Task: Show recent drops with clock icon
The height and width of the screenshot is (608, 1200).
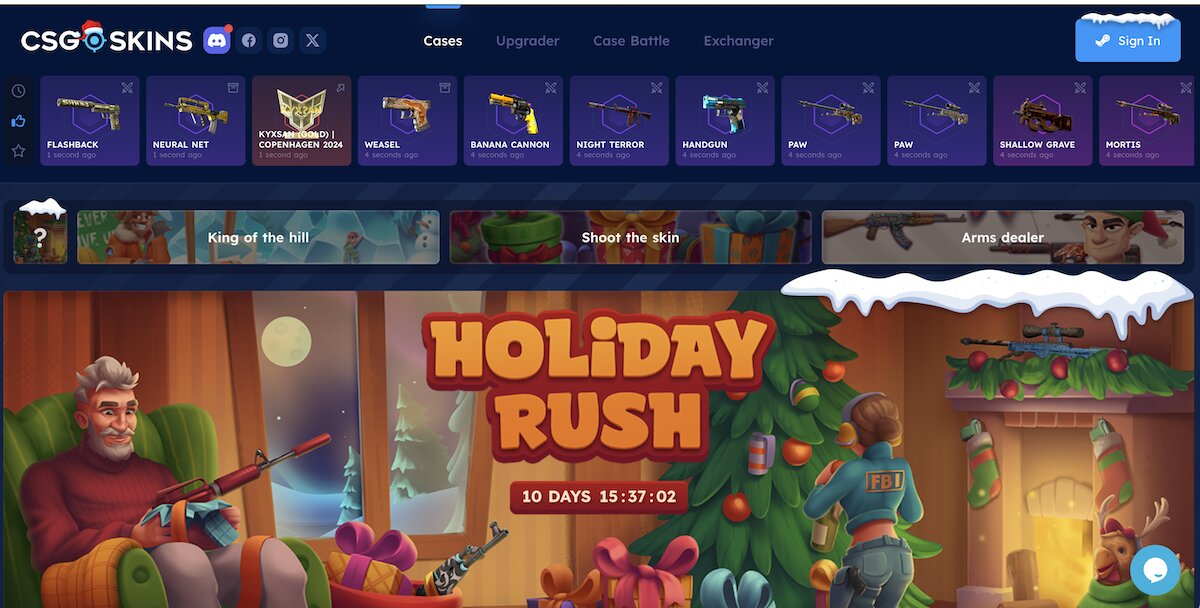Action: 18,91
